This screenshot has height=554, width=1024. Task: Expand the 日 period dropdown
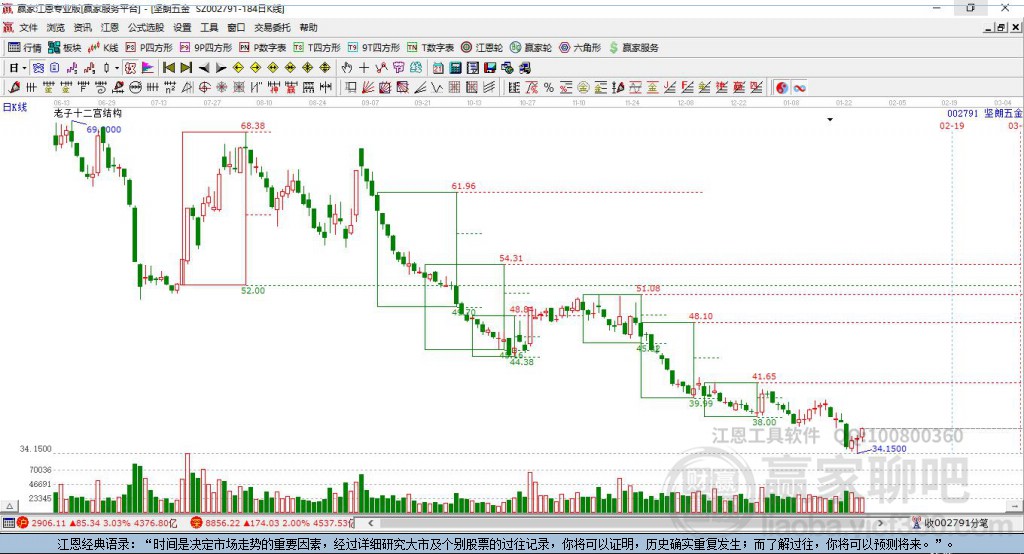24,68
